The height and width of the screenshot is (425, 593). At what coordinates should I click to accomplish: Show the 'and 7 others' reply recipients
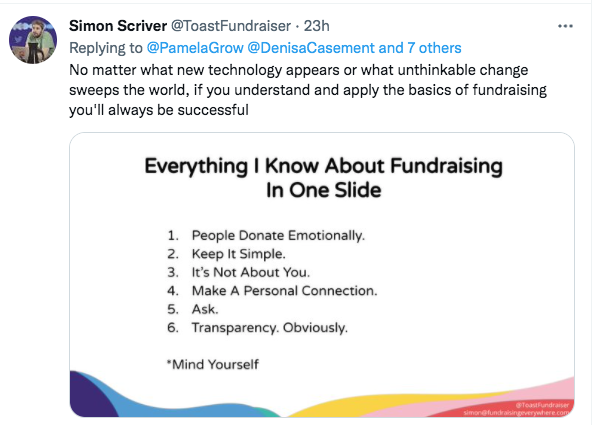[420, 48]
